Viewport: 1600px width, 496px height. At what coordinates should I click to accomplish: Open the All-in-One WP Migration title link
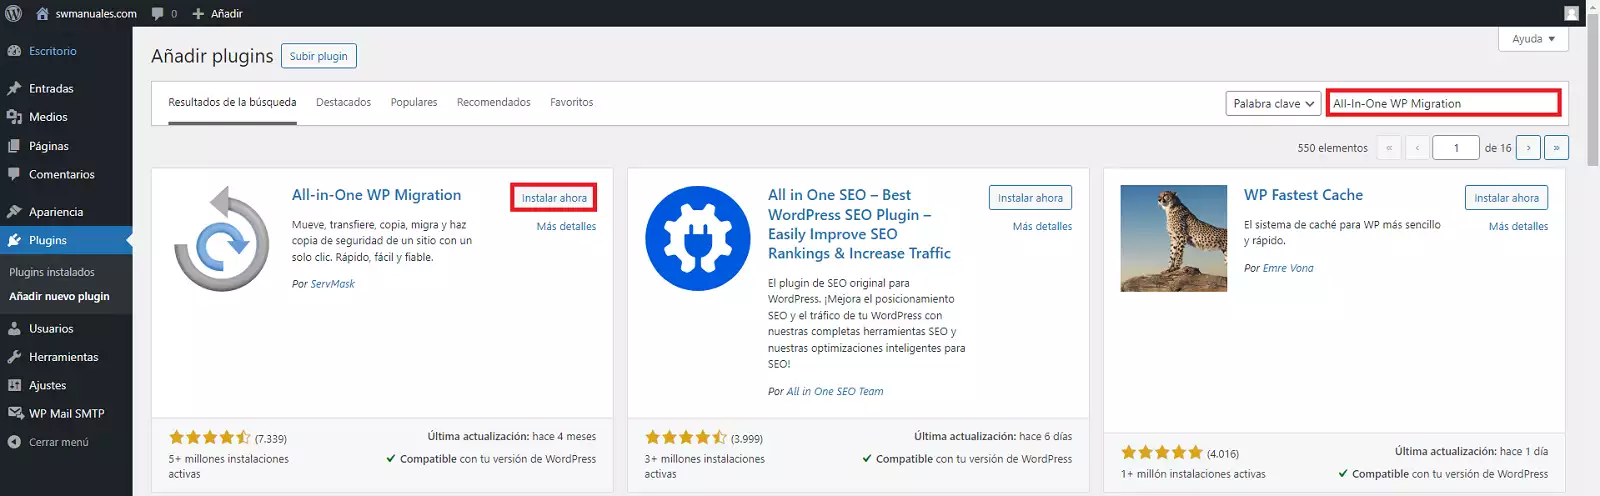pos(376,195)
